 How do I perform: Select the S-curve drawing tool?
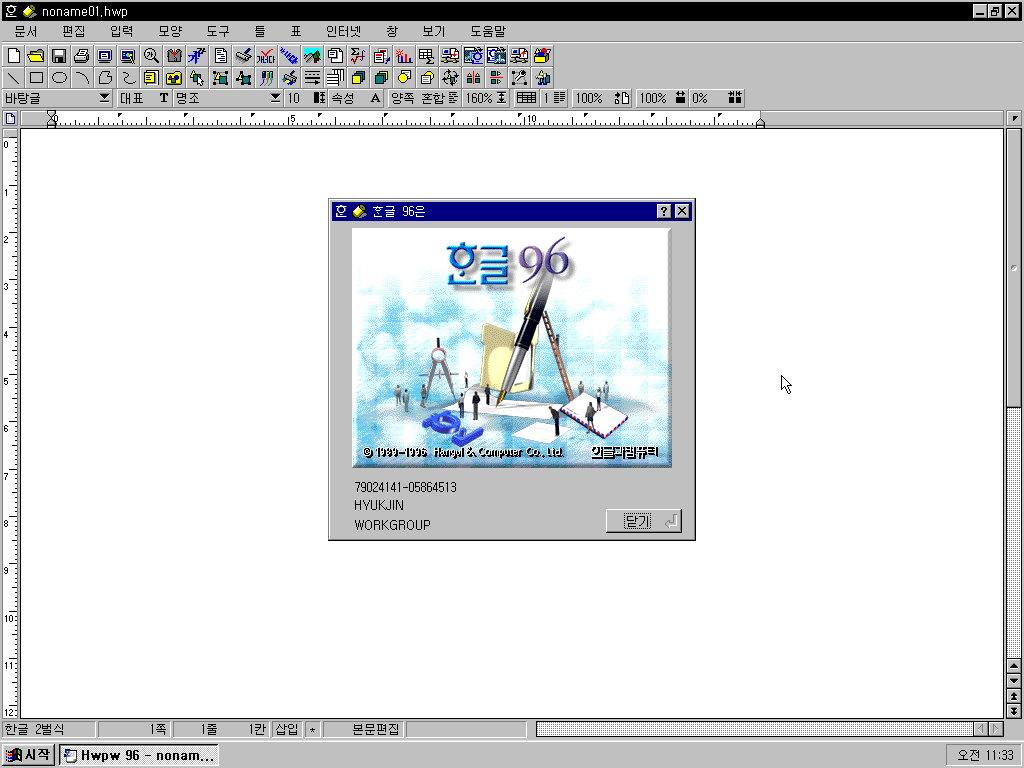[128, 78]
